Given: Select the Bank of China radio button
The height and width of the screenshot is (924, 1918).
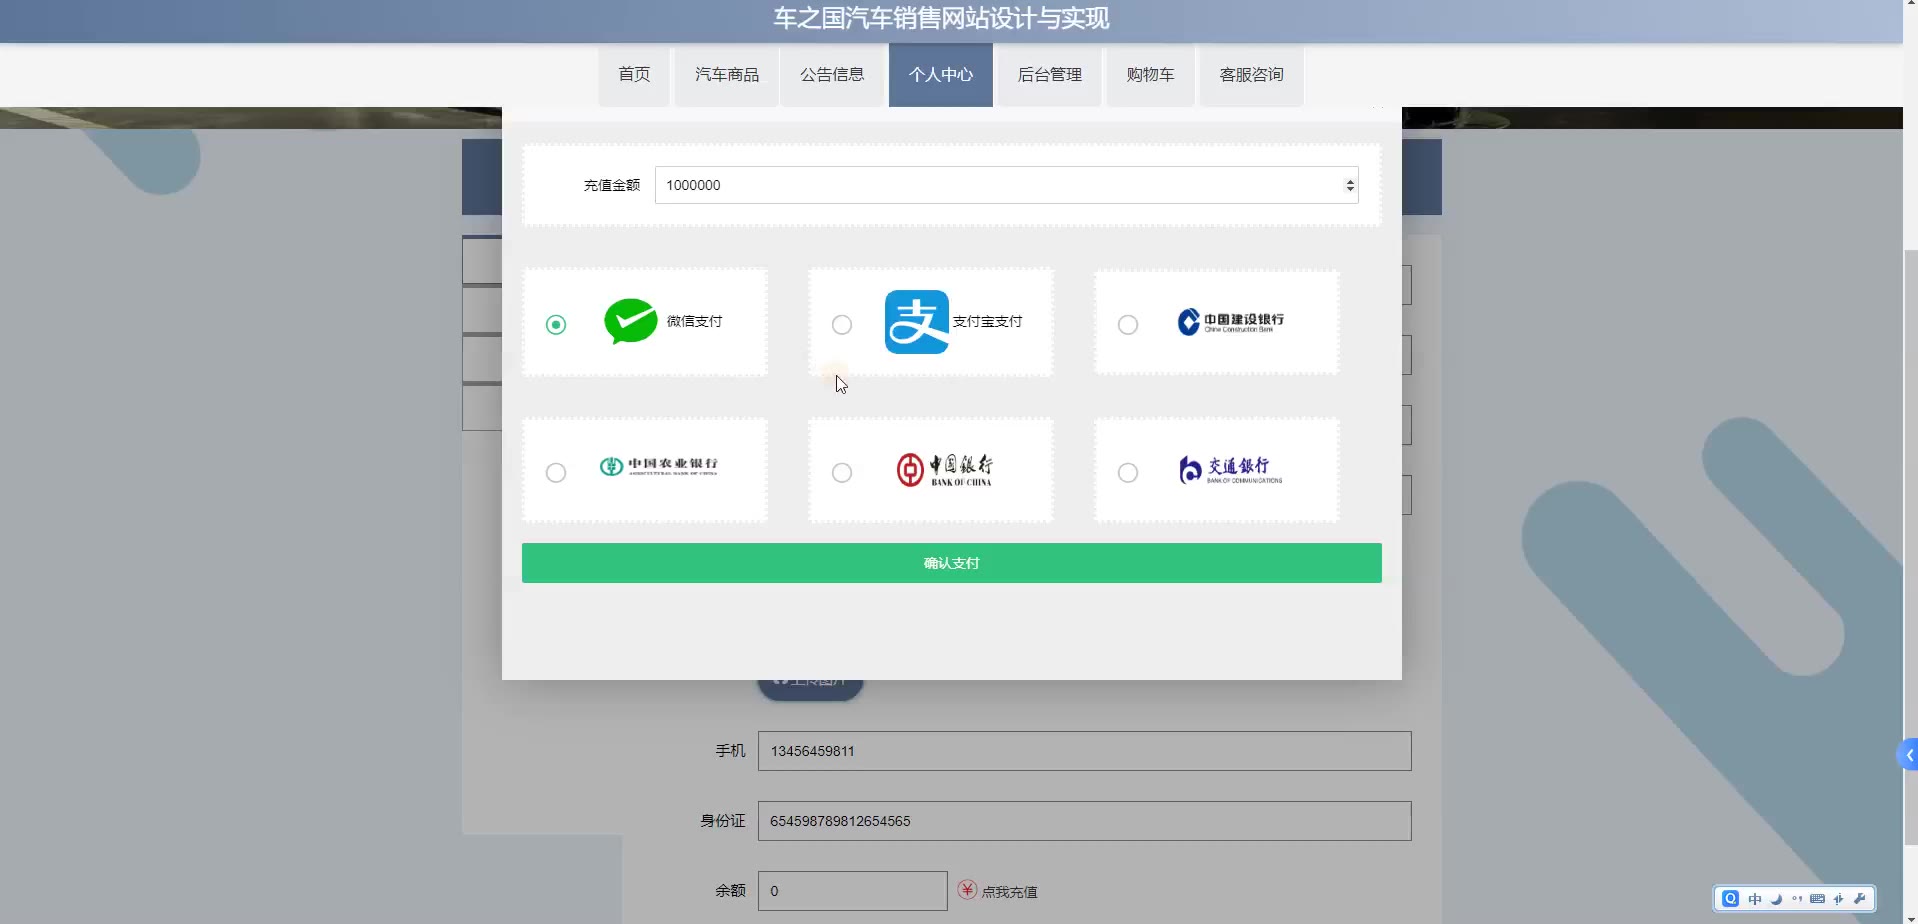Looking at the screenshot, I should point(842,472).
